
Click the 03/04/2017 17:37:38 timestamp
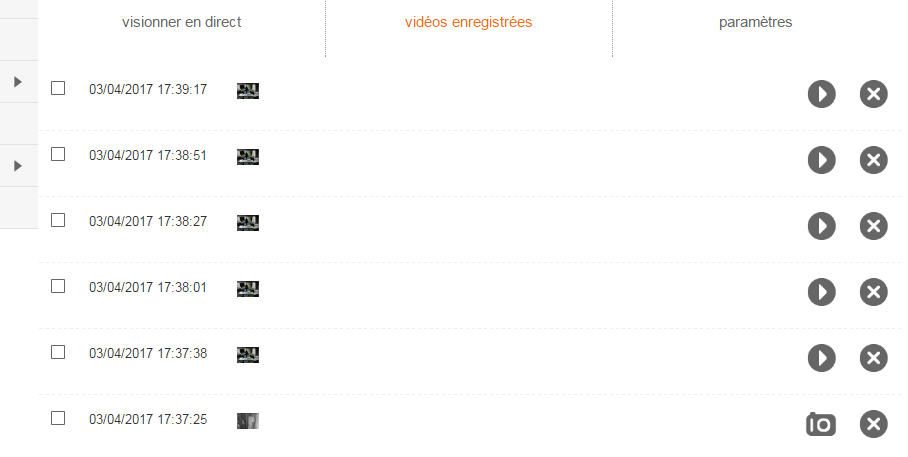point(148,353)
